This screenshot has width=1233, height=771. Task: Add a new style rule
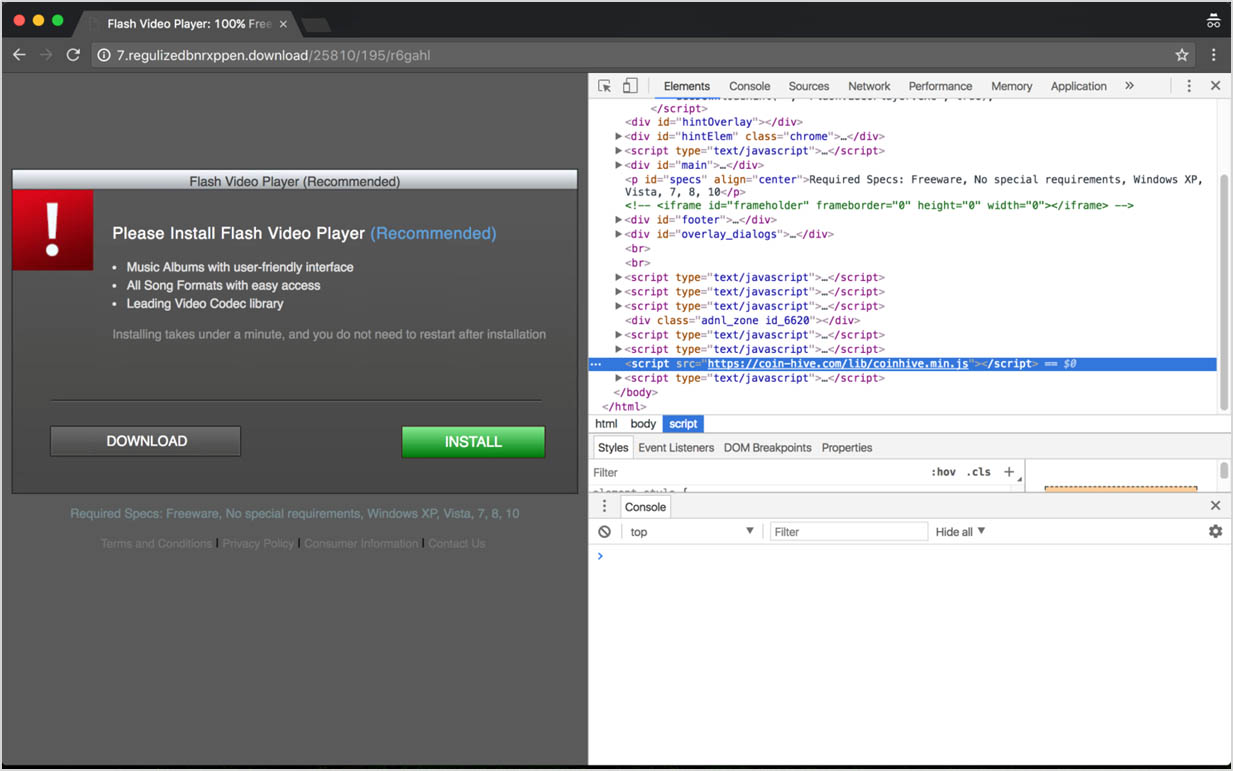pos(1009,472)
